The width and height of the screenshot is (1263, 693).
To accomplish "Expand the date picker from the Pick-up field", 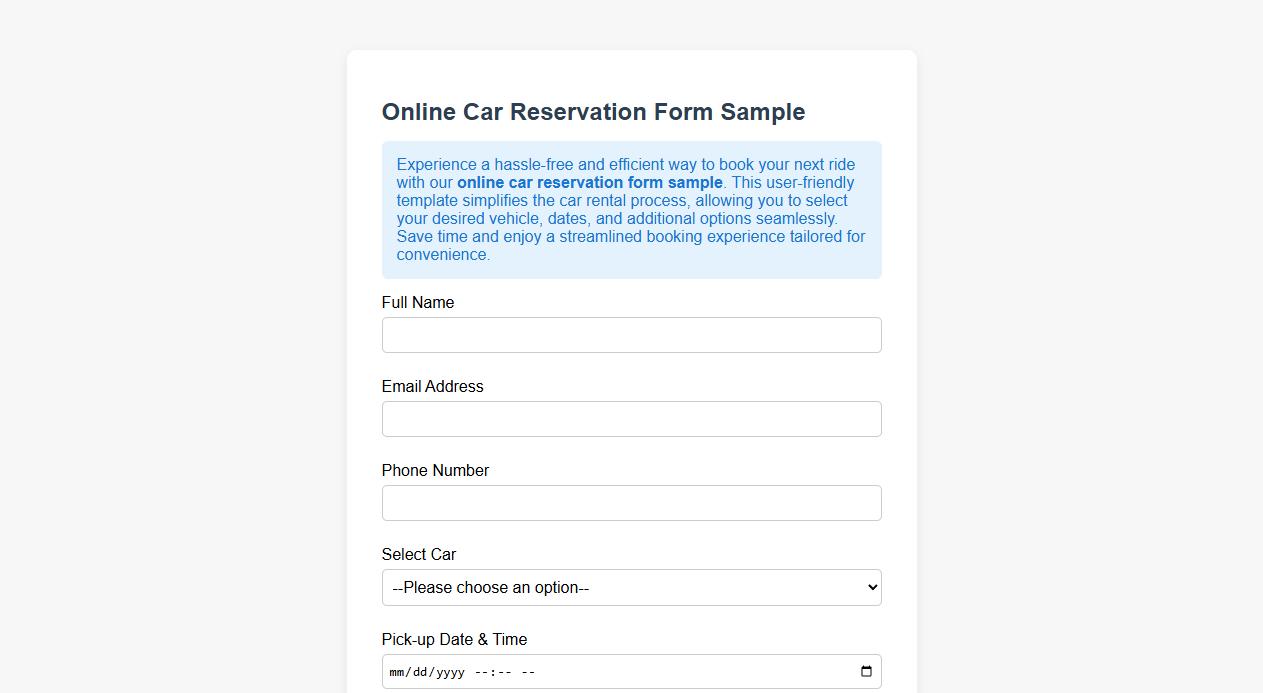I will coord(864,671).
